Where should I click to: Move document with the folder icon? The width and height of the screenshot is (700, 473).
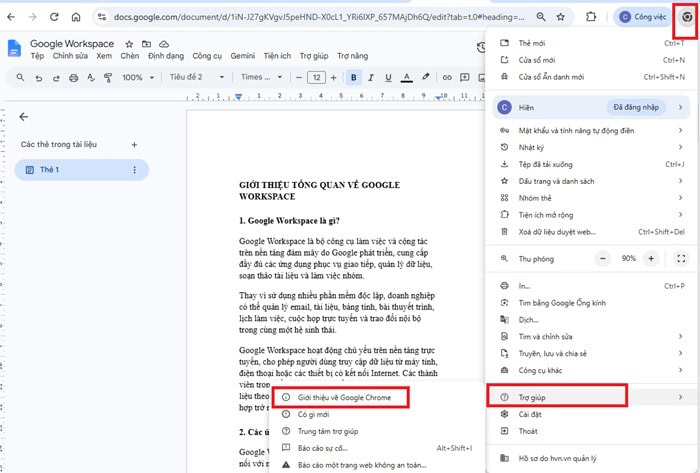(x=146, y=44)
